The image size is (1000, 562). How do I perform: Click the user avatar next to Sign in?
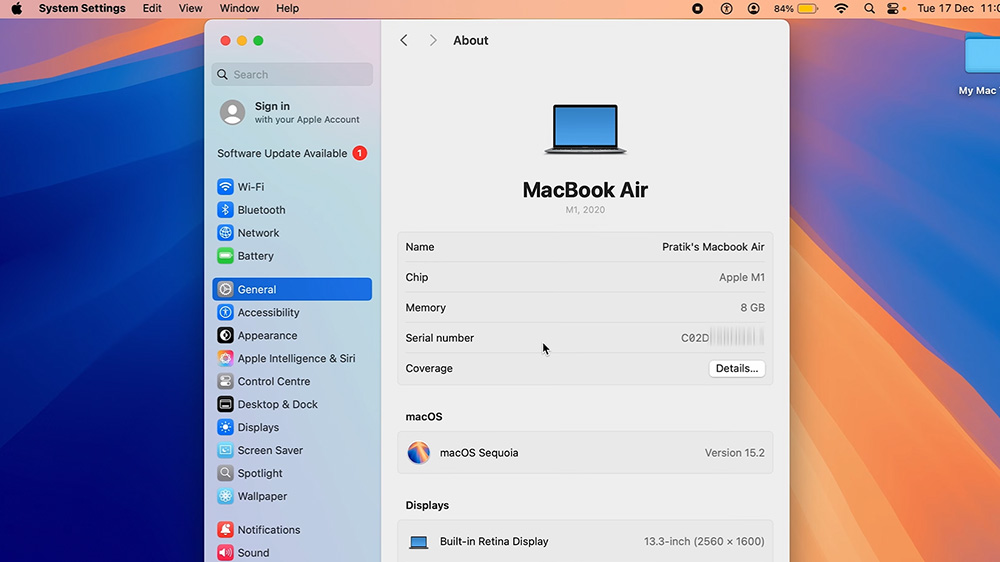click(x=232, y=112)
